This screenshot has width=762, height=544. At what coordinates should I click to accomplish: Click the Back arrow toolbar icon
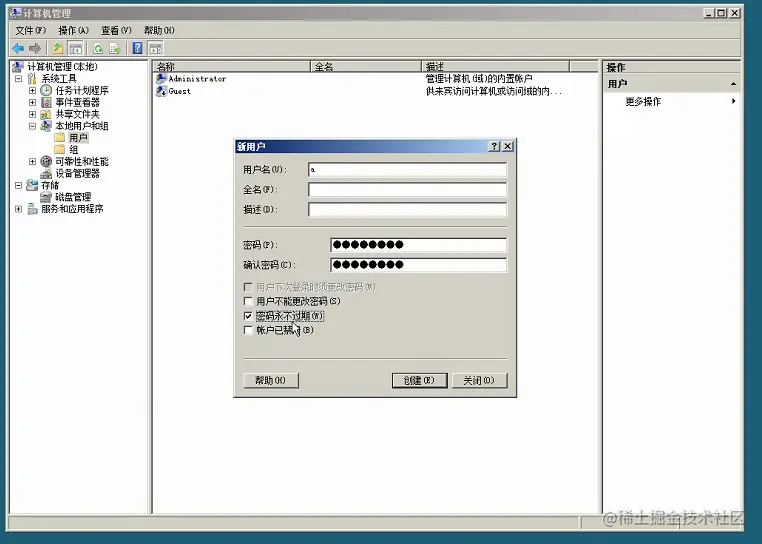coord(18,48)
